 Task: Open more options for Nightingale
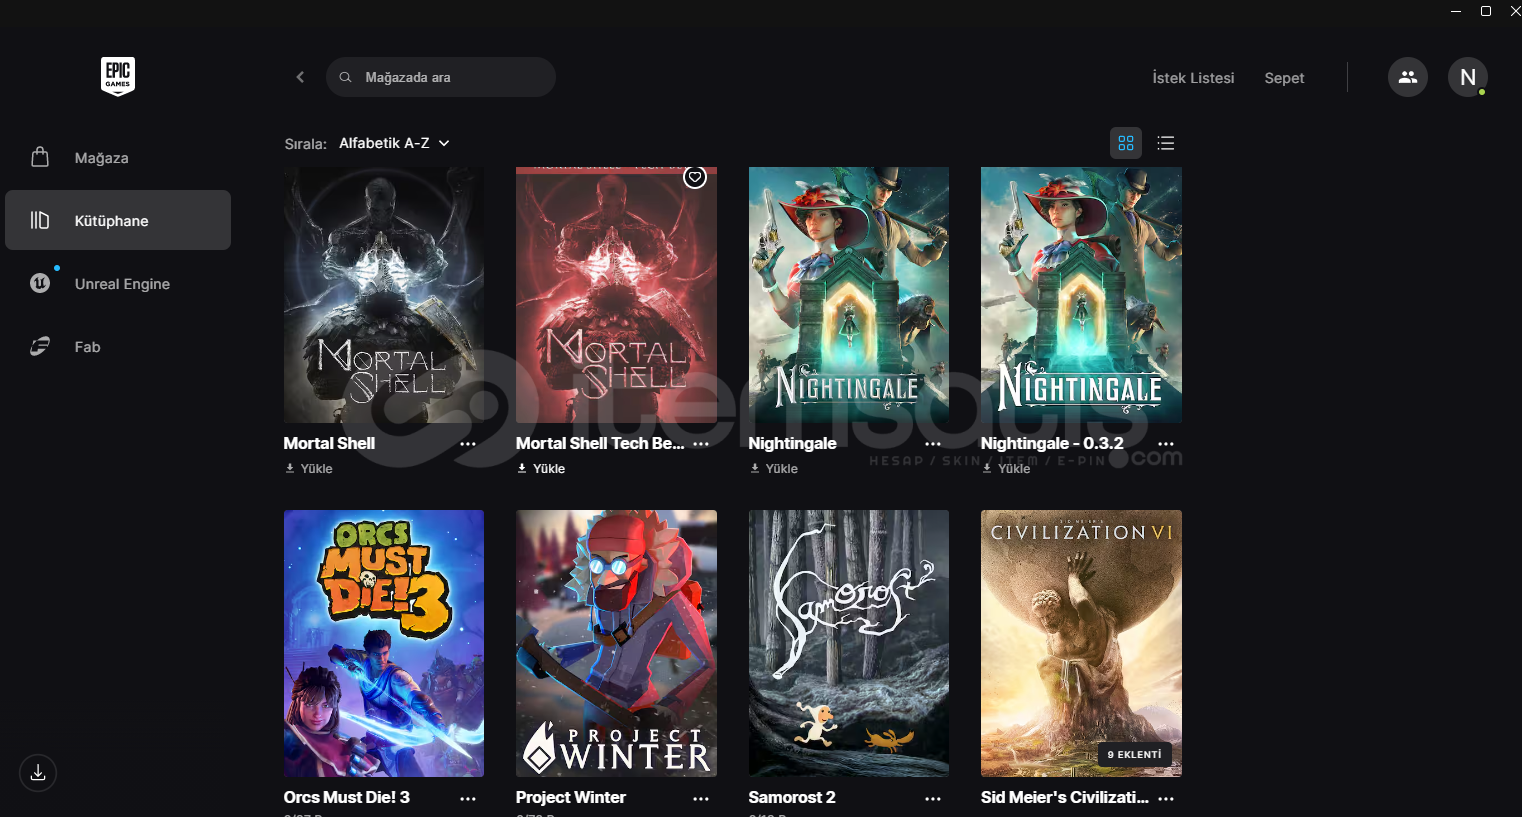coord(933,444)
